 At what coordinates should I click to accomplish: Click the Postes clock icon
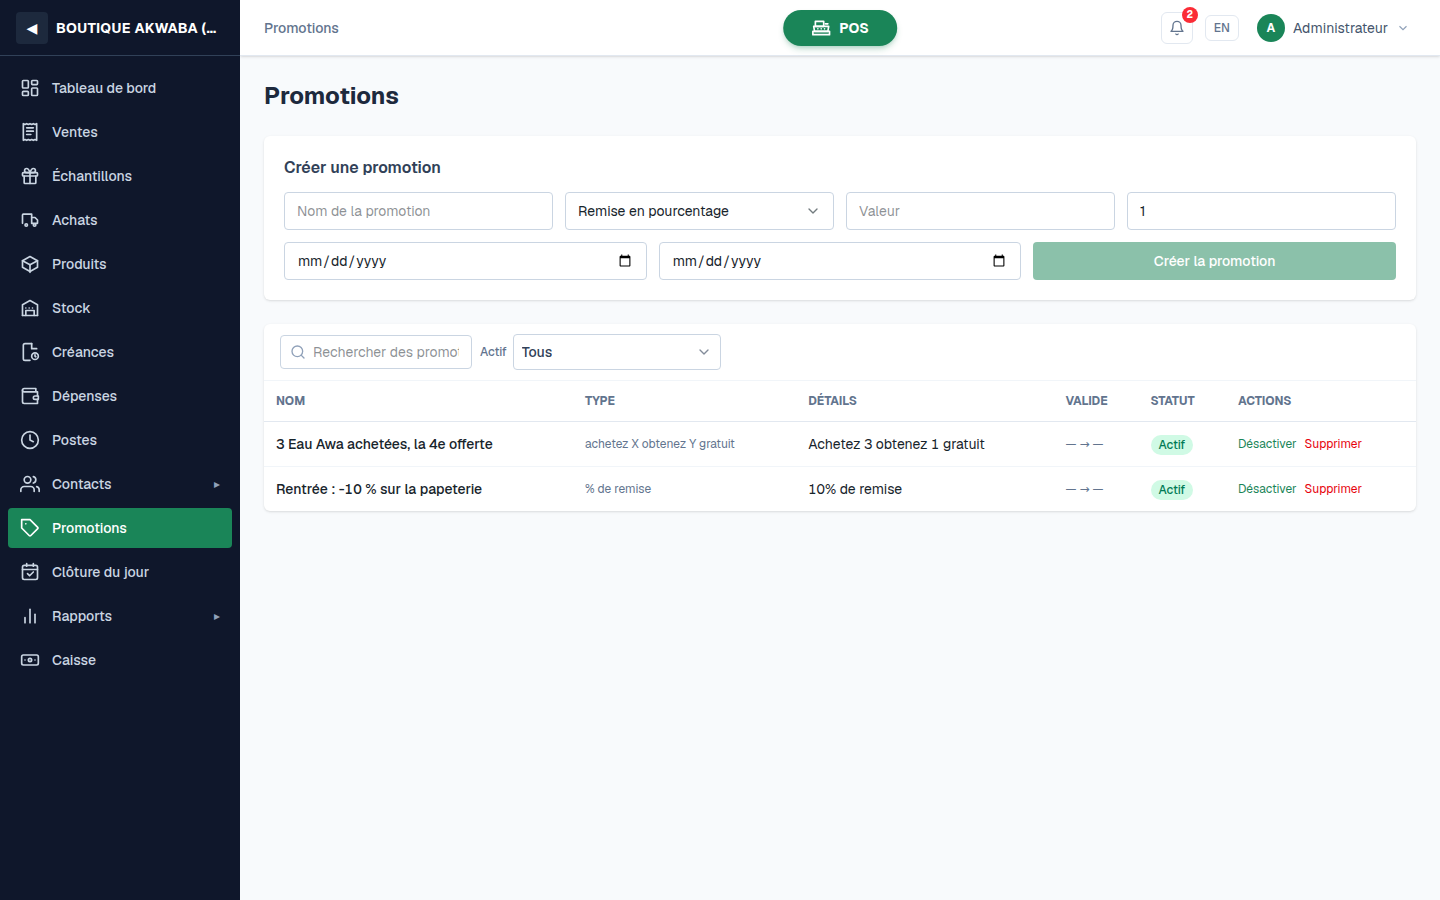point(30,440)
